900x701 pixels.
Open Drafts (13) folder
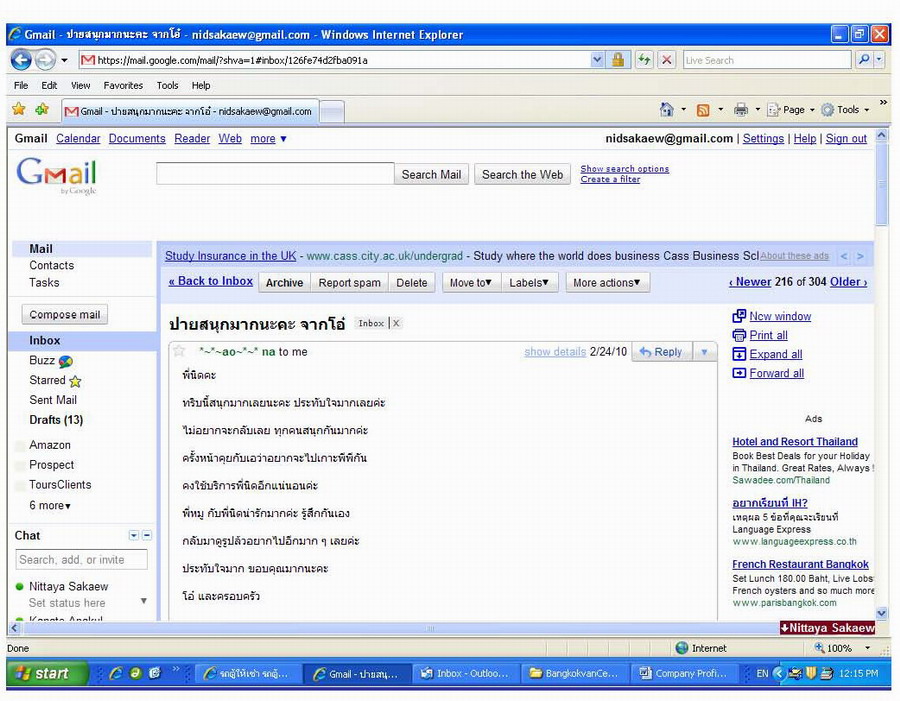tap(56, 420)
